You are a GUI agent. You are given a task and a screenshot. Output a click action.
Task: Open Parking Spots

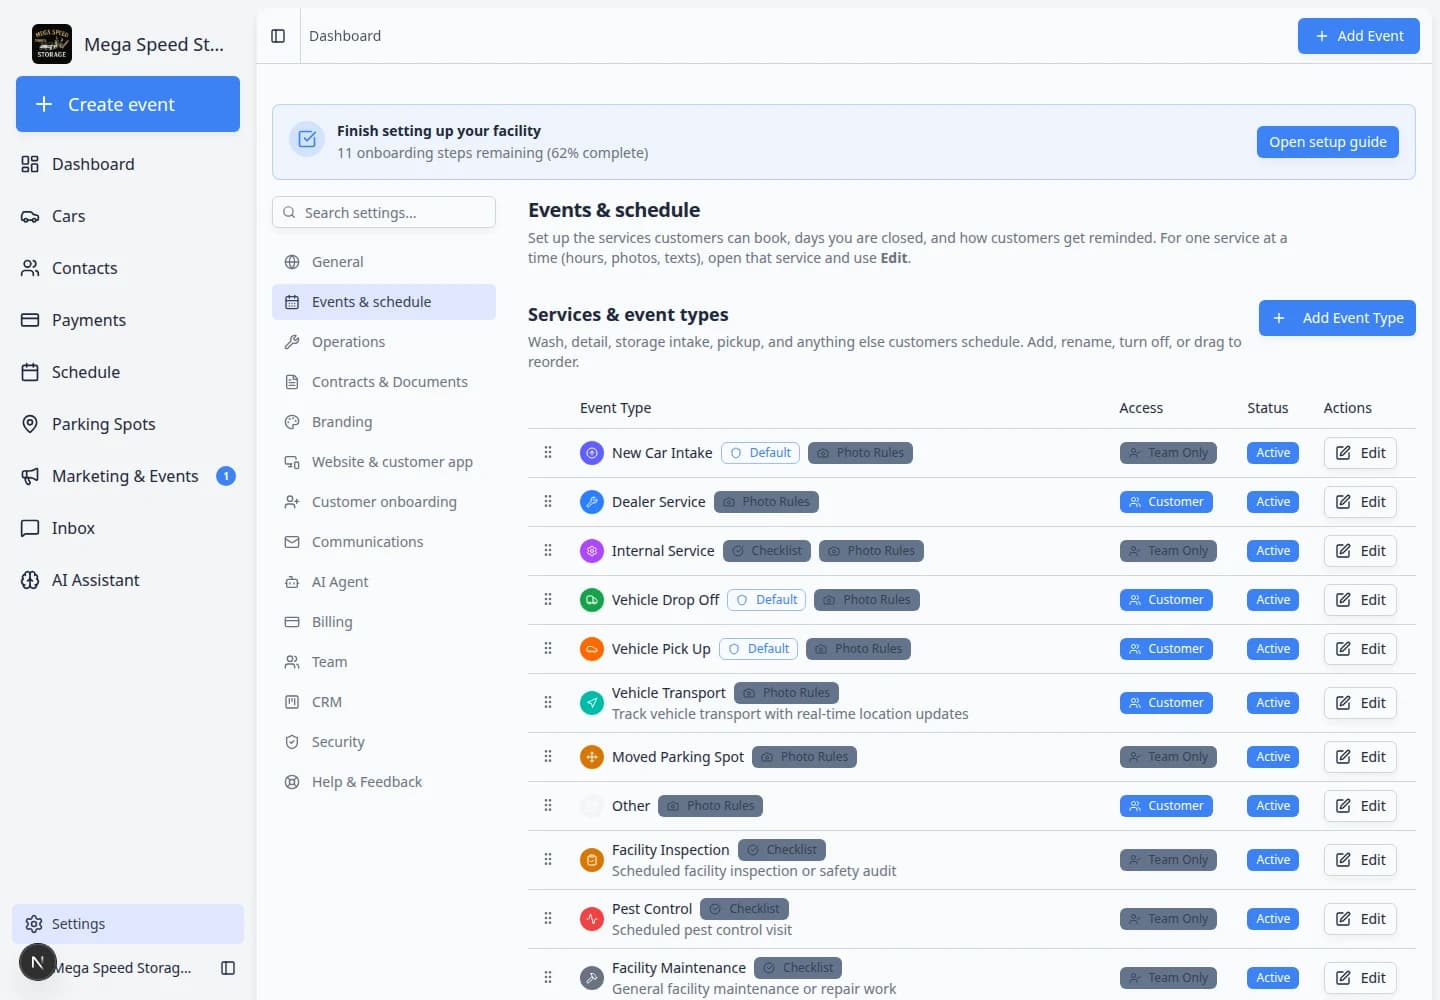coord(128,424)
